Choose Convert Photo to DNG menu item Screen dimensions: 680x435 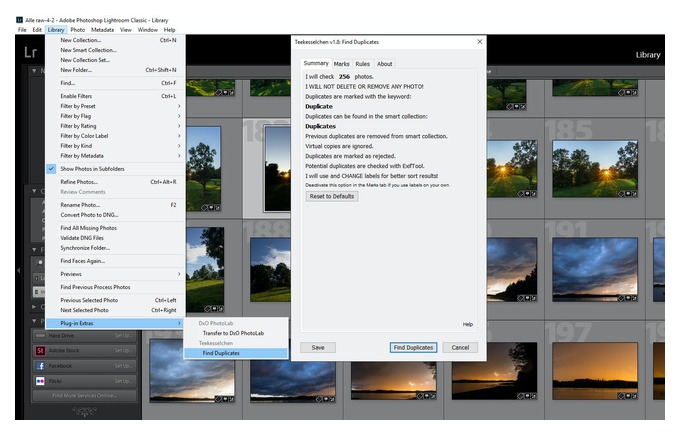tap(115, 215)
